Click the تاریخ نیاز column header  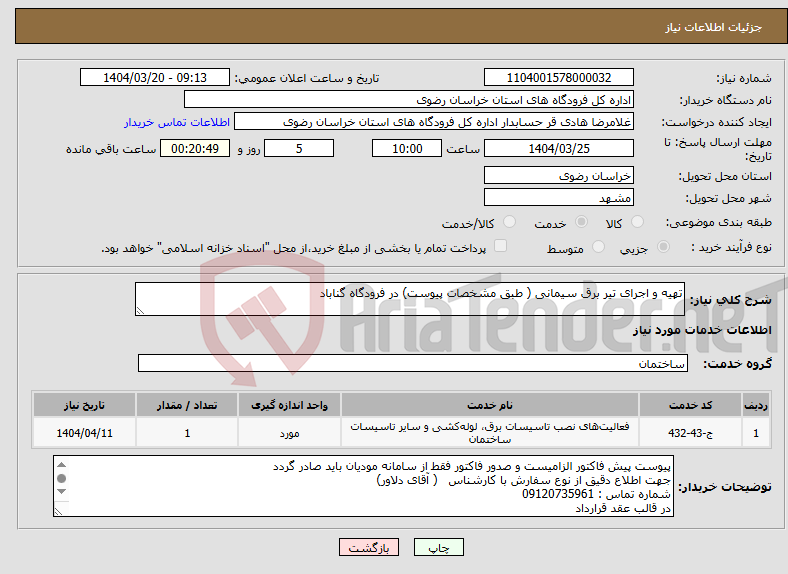84,405
